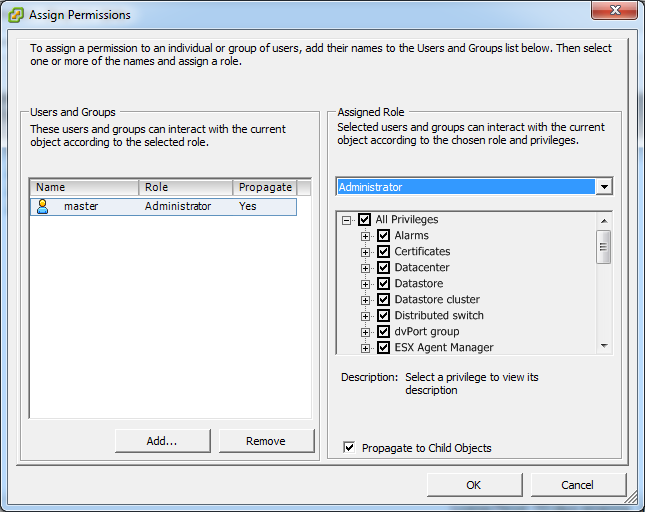Viewport: 645px width, 512px height.
Task: Click the Role column header
Action: click(x=186, y=187)
